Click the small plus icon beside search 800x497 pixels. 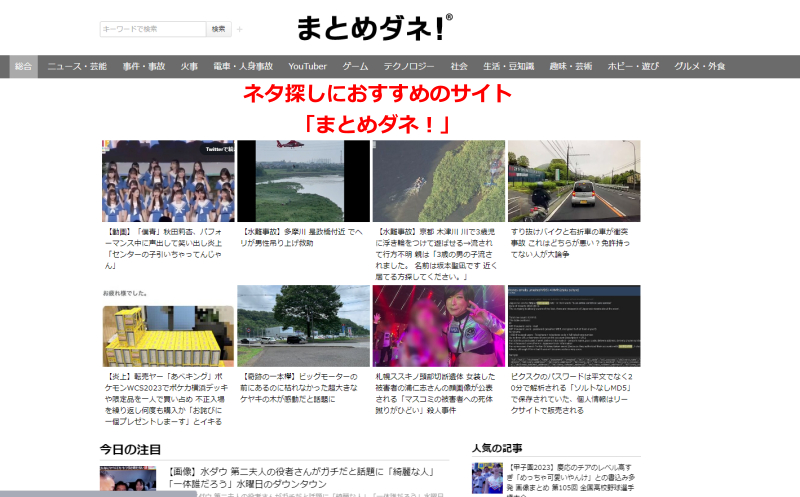tap(240, 30)
